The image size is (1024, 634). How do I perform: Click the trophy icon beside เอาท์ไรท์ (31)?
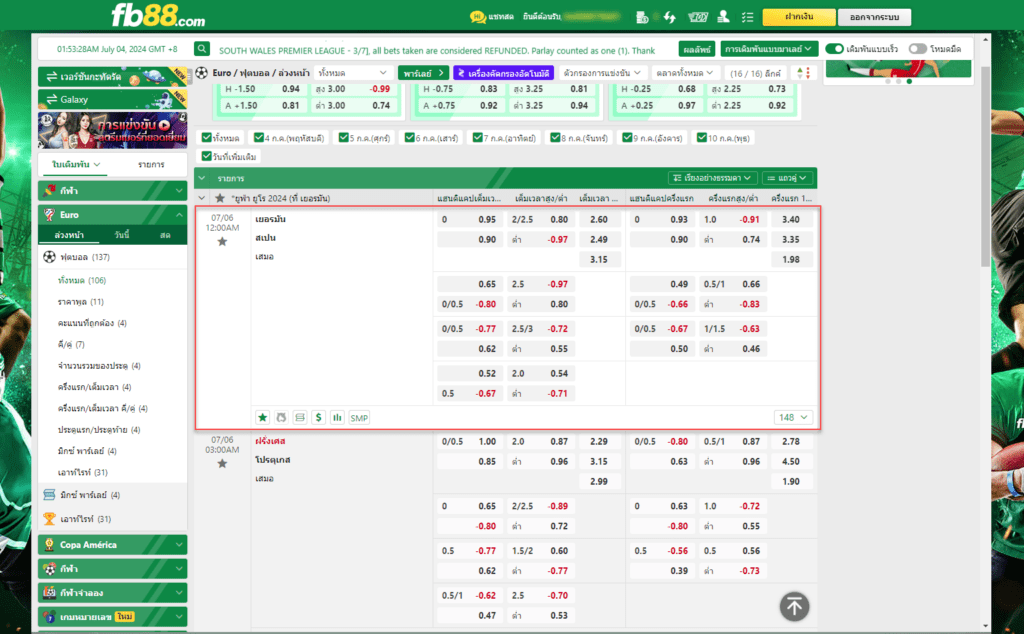49,518
